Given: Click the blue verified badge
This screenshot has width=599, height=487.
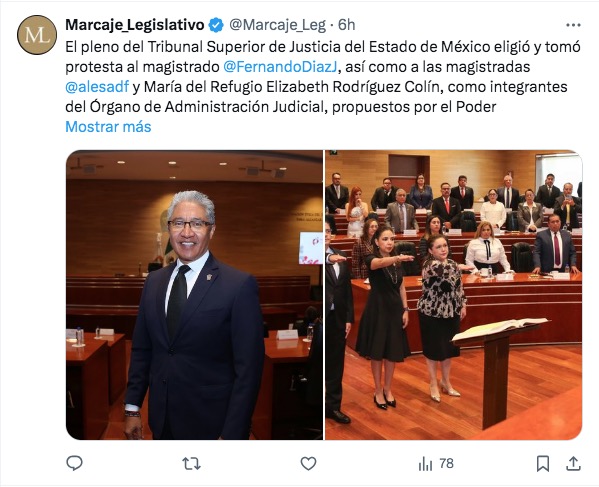Looking at the screenshot, I should point(216,25).
